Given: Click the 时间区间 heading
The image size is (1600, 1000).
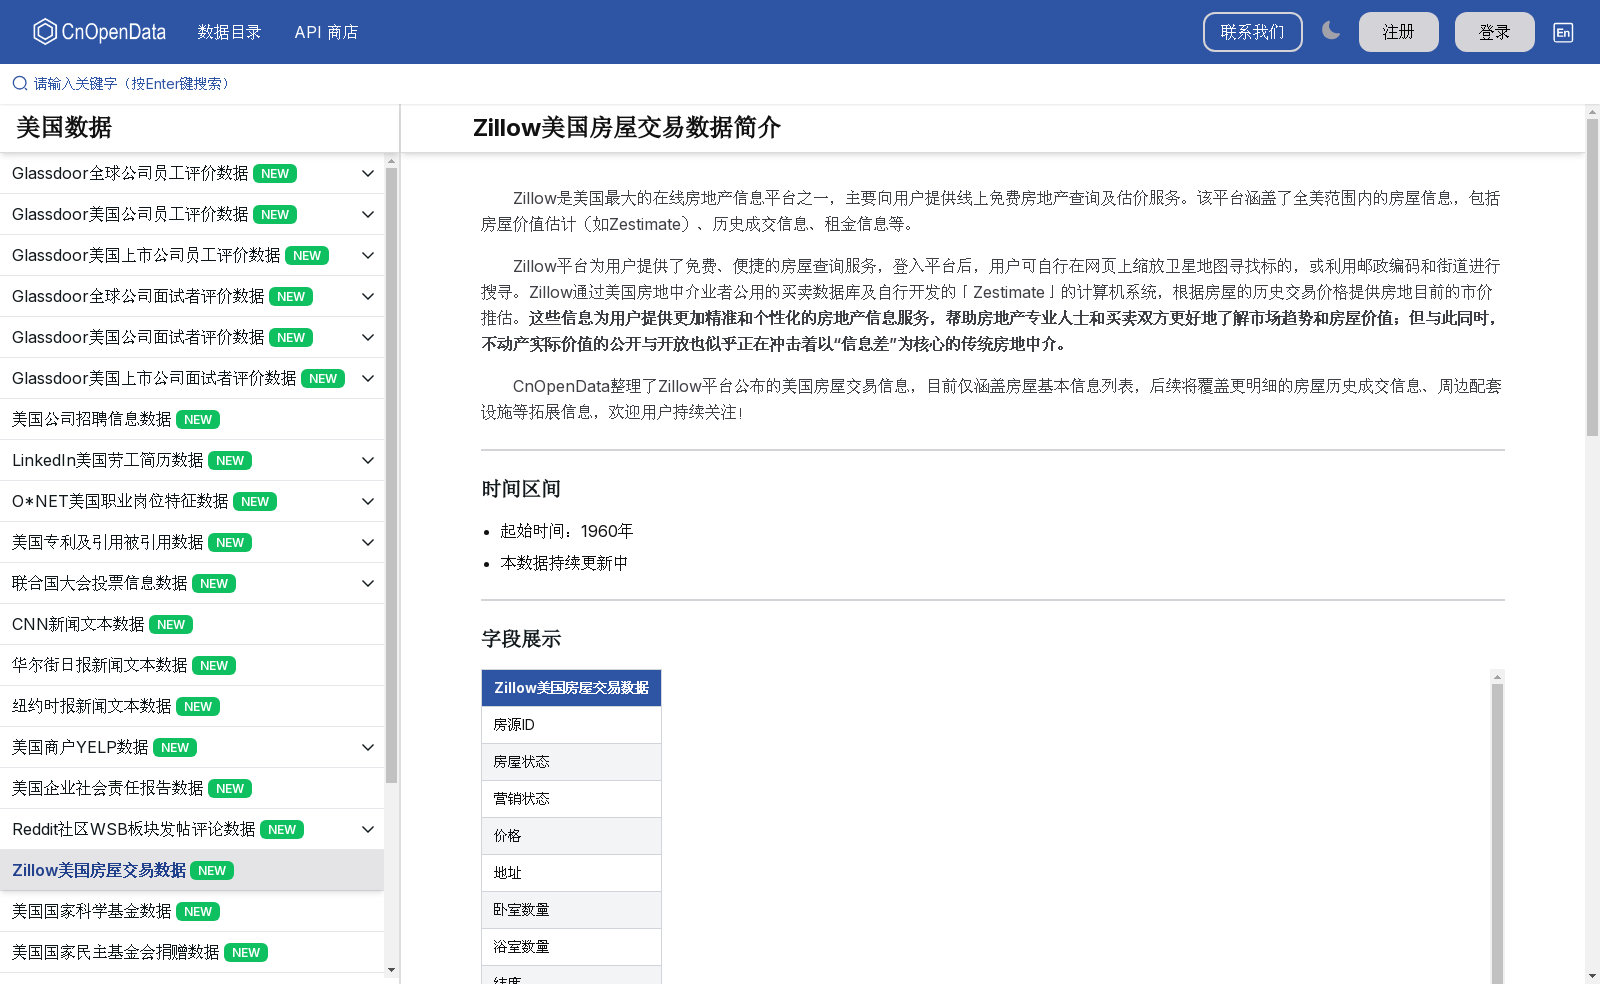Looking at the screenshot, I should coord(521,489).
